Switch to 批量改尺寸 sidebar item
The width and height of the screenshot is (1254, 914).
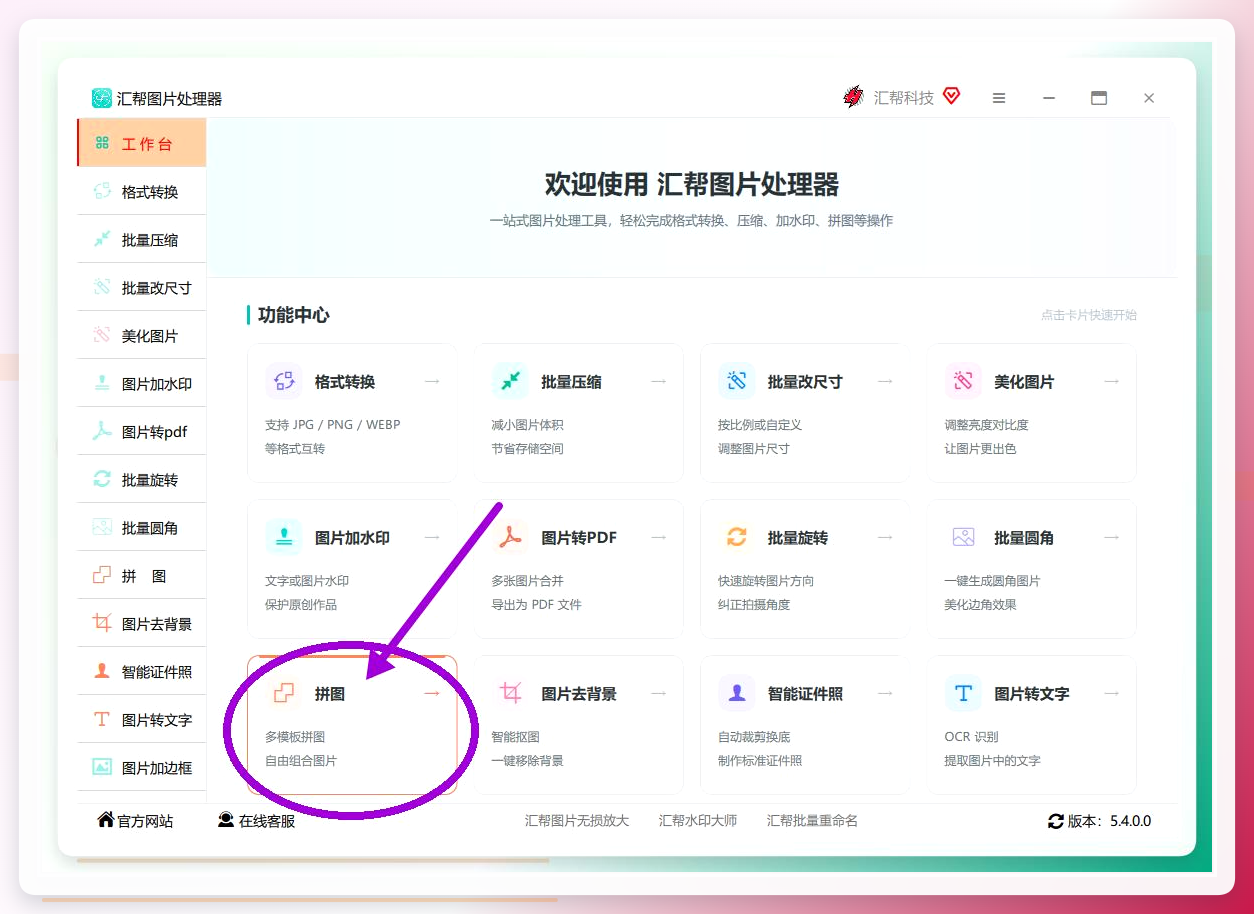142,287
